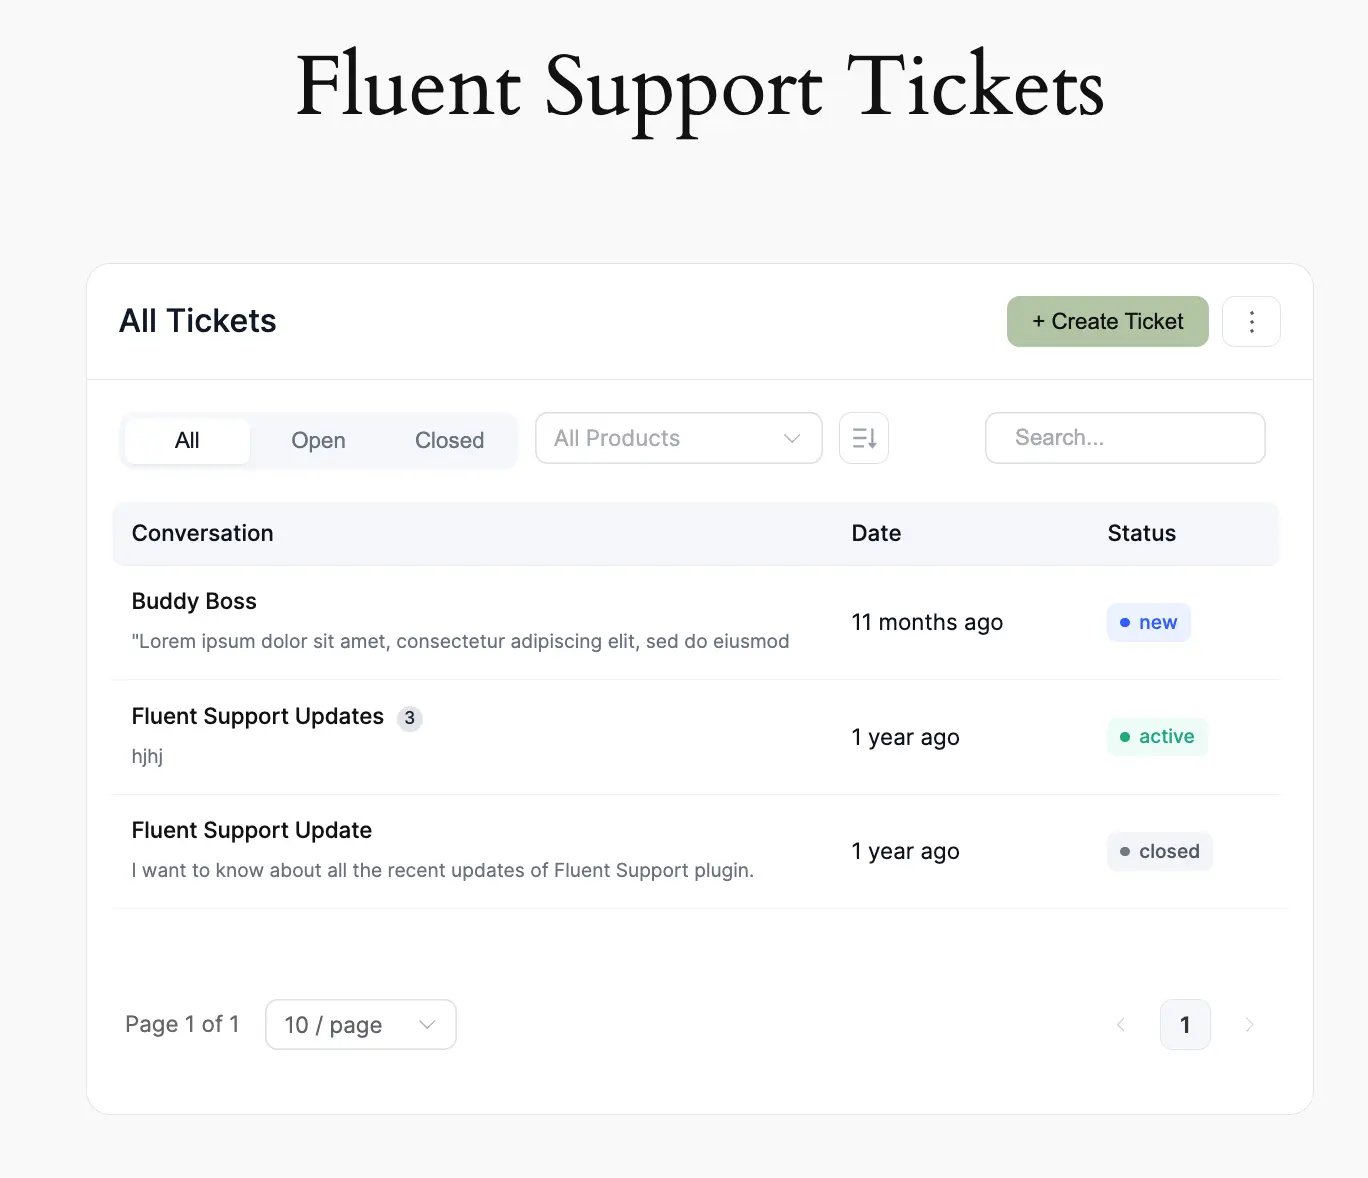
Task: Open the three-dot more options menu
Action: [1251, 322]
